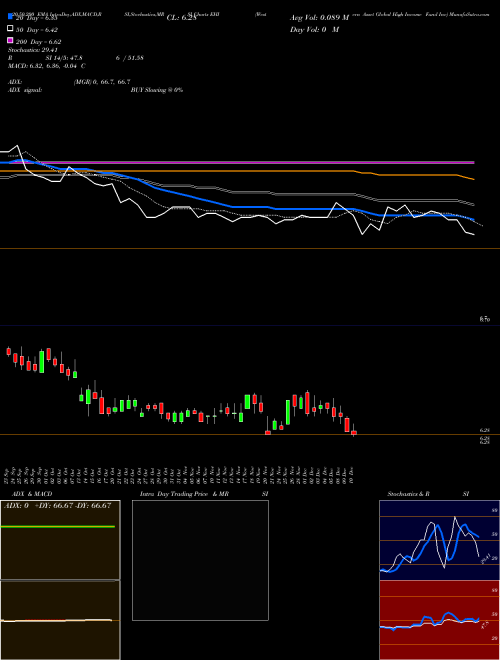
Task: Click the '(MGR) 0, 66.7, 66.7' ADX values
Action: click(102, 82)
